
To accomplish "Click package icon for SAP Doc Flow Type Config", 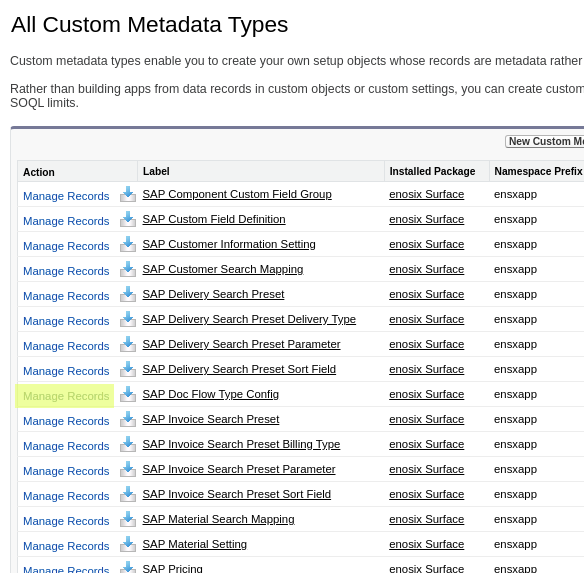I will coord(128,394).
